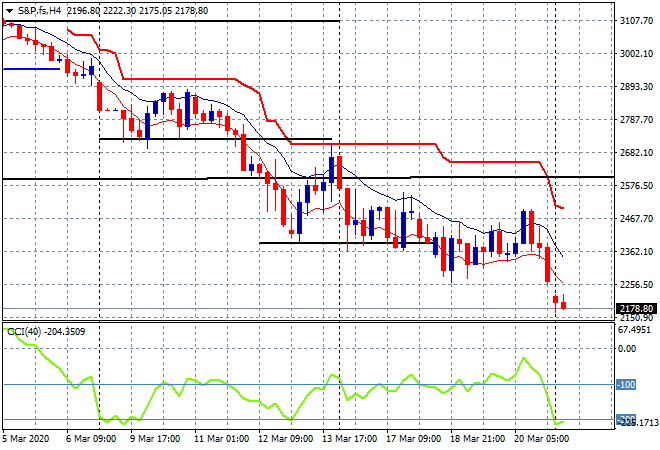The height and width of the screenshot is (450, 660).
Task: Select the S&P.fs,H4 chart title text
Action: pos(39,11)
